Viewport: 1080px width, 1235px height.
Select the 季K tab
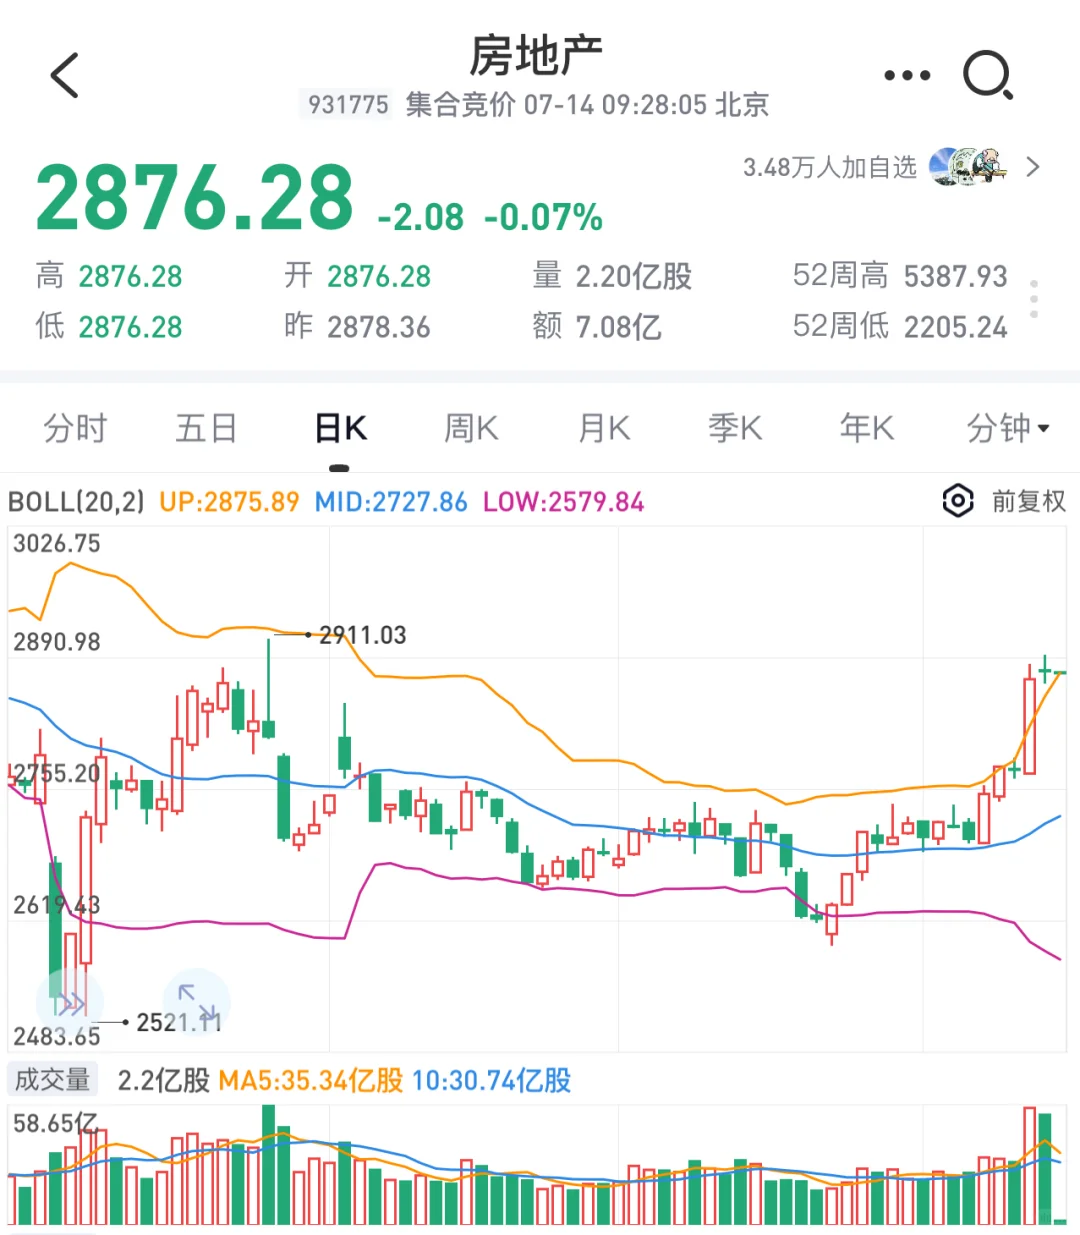pos(735,428)
